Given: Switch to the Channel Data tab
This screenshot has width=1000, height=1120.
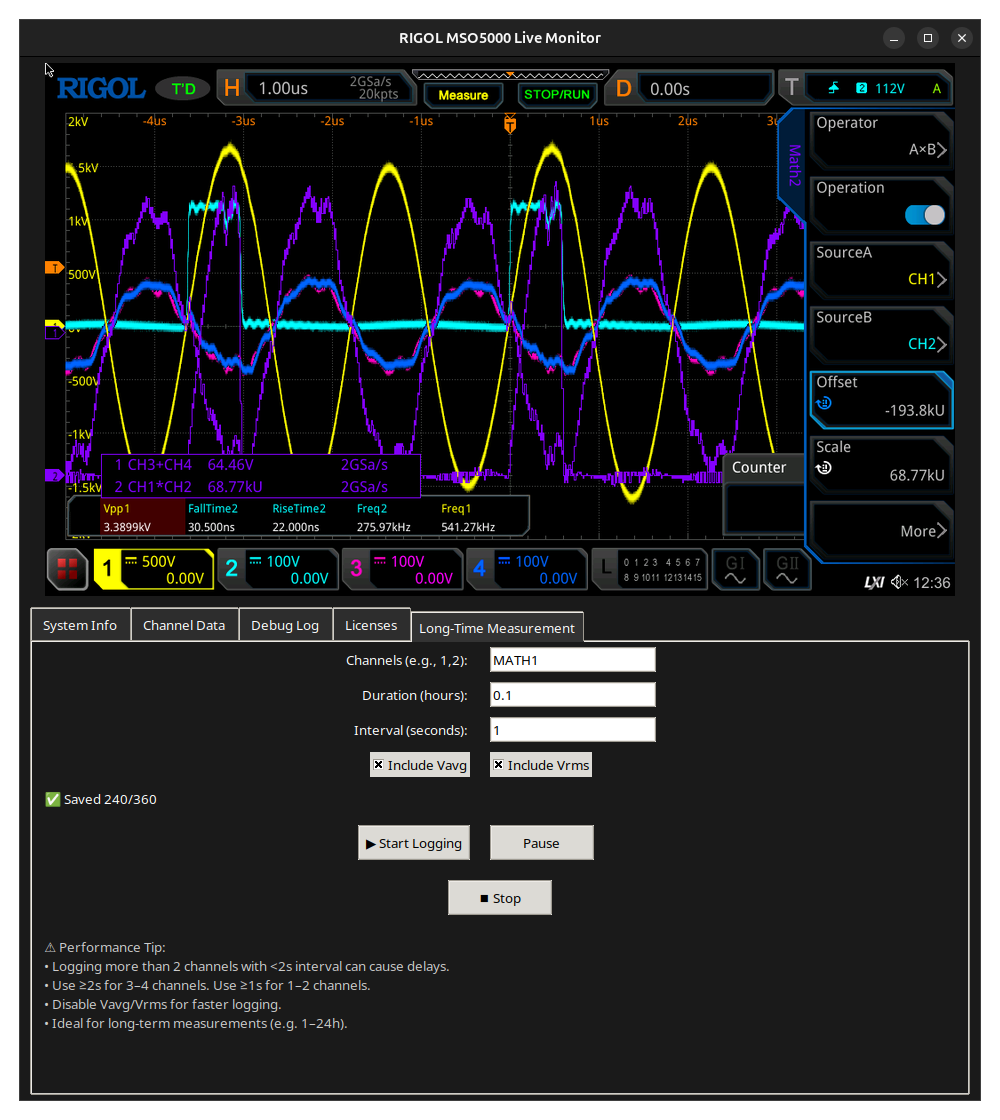Looking at the screenshot, I should coord(184,625).
